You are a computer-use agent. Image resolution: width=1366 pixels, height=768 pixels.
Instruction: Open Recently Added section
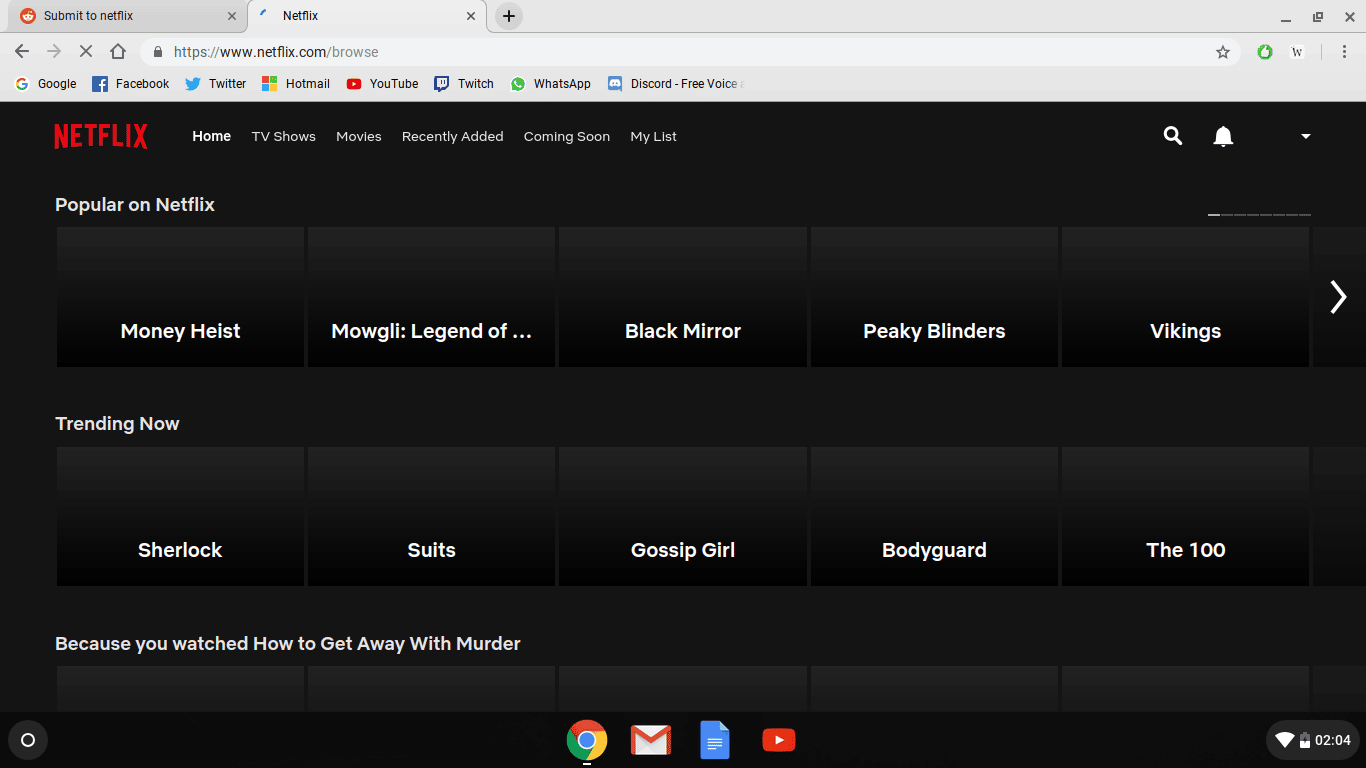pyautogui.click(x=452, y=136)
